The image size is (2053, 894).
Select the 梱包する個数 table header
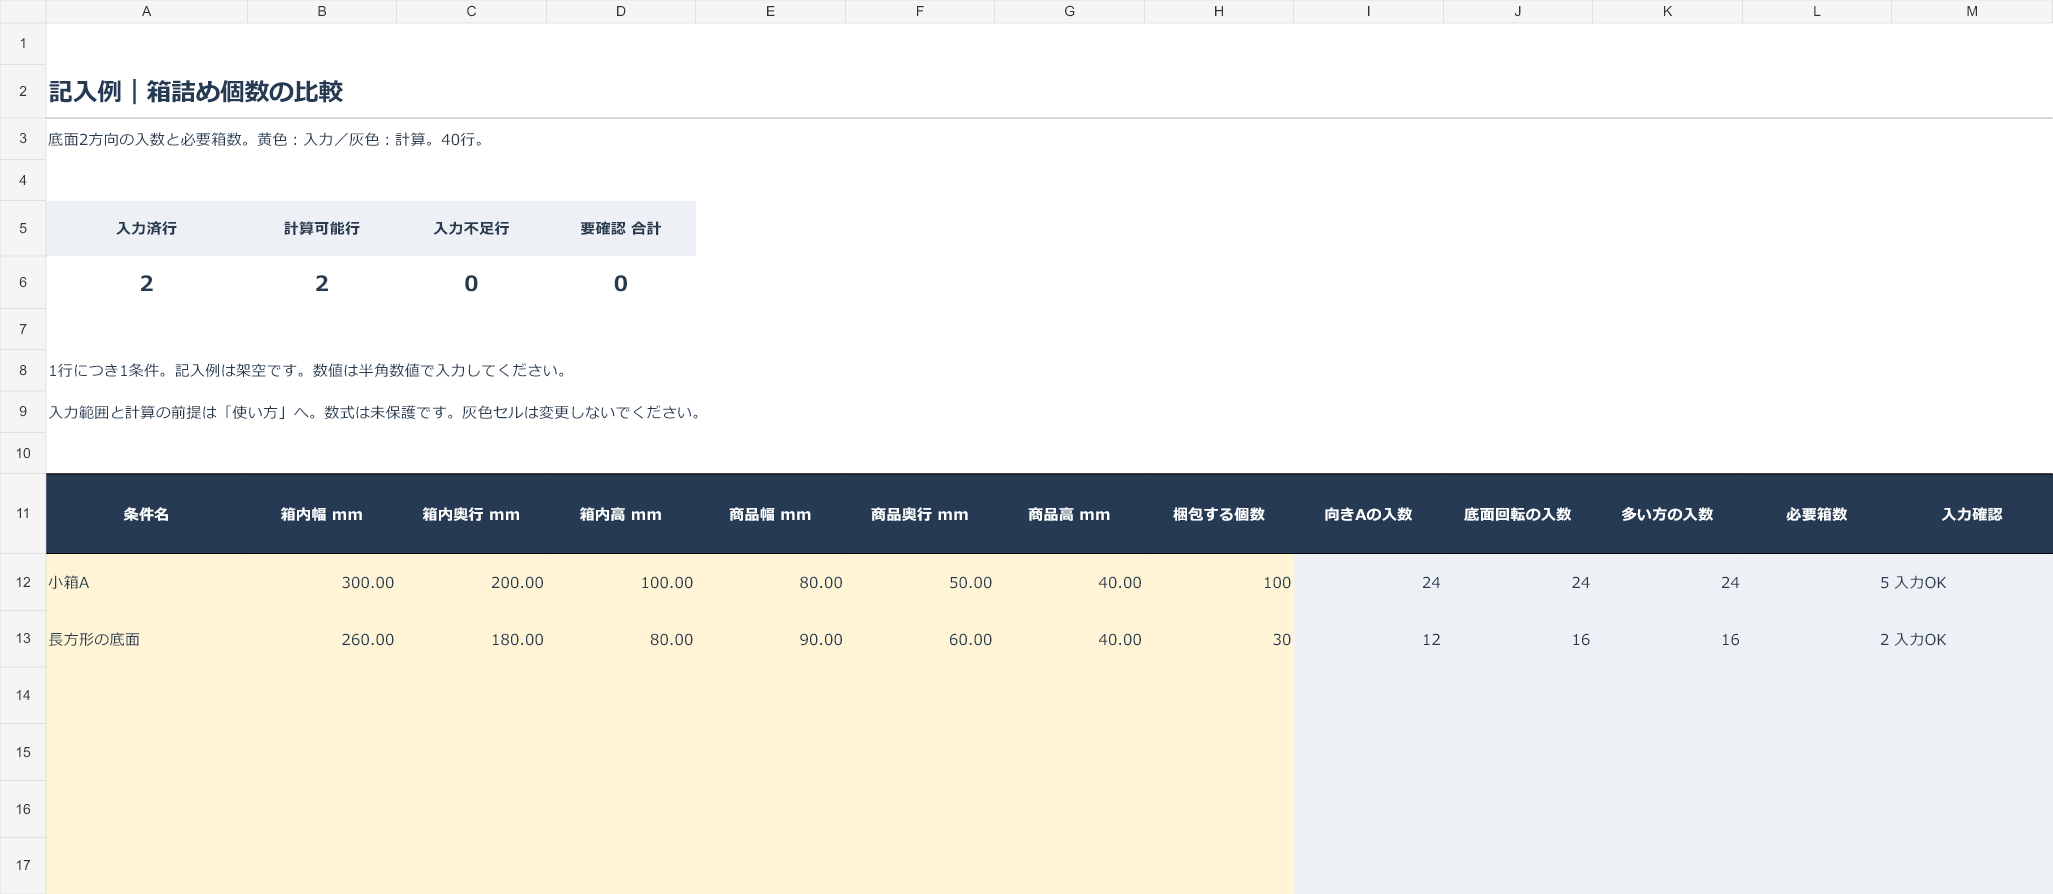click(x=1218, y=515)
